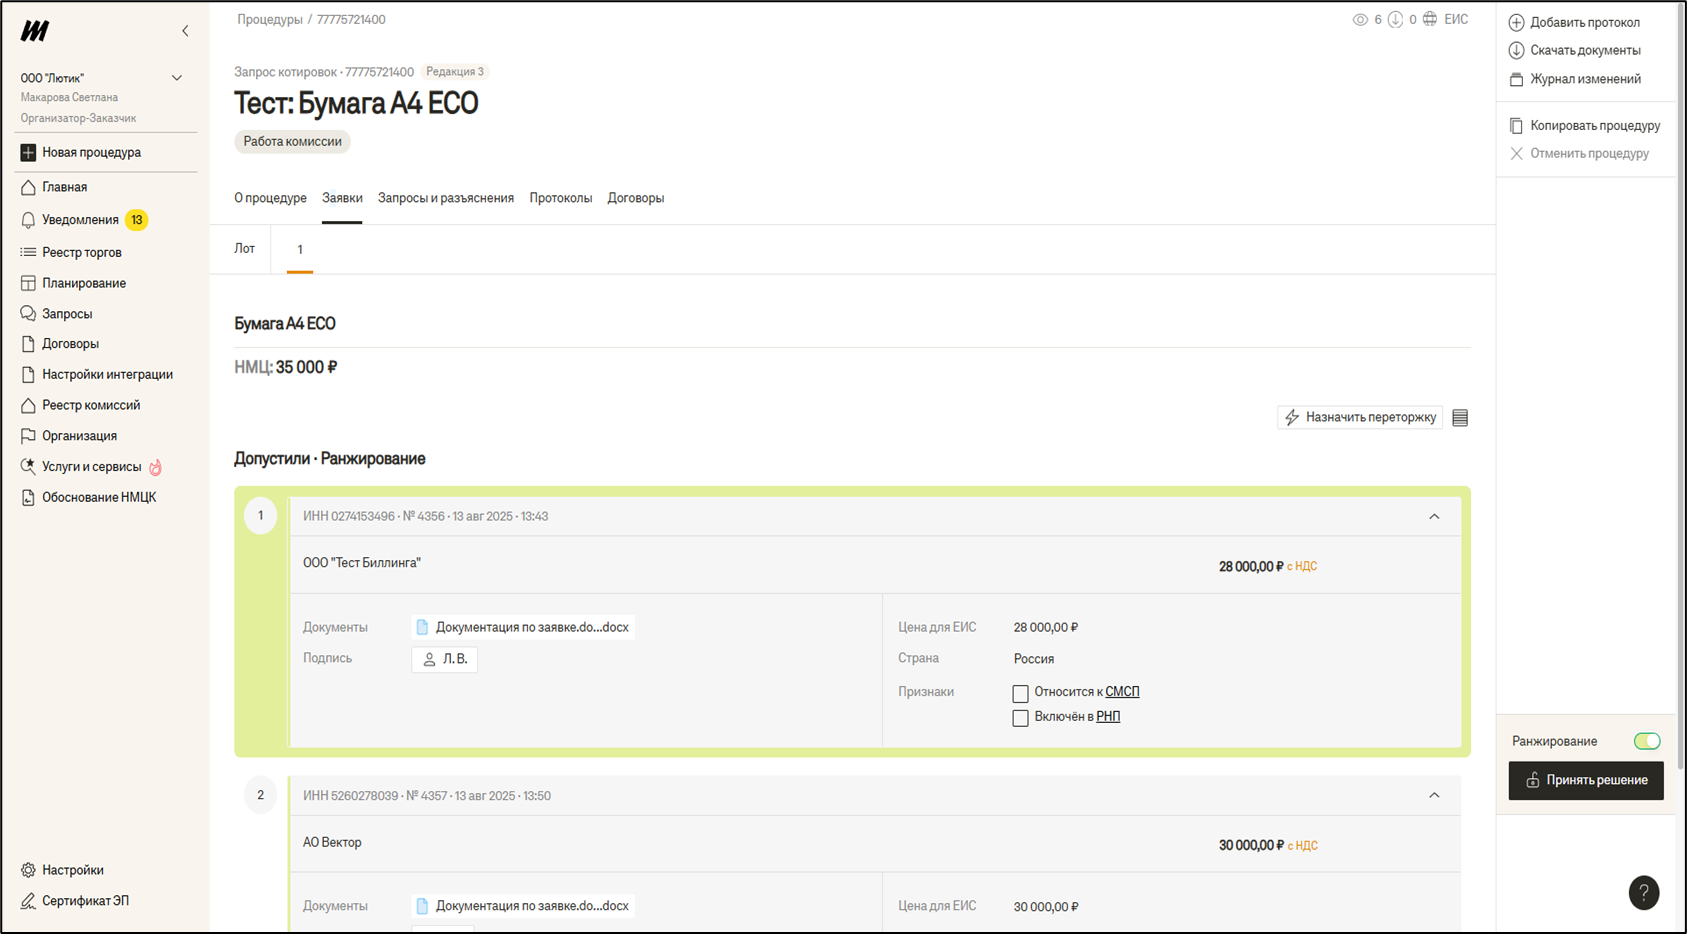This screenshot has height=934, width=1687.
Task: Toggle the Ранжирование switch off
Action: [x=1646, y=741]
